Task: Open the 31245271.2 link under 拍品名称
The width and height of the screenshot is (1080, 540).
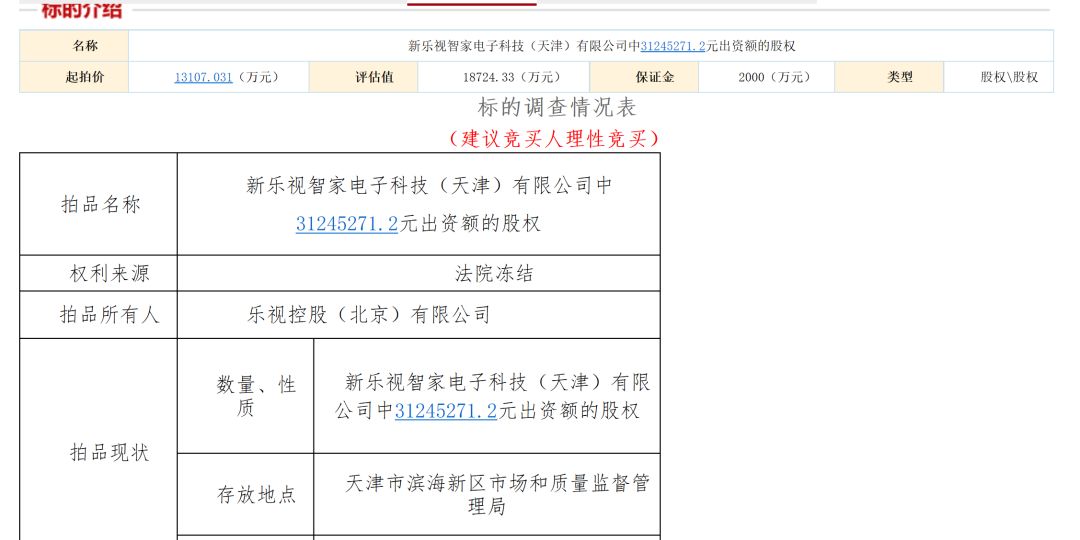Action: (x=347, y=224)
